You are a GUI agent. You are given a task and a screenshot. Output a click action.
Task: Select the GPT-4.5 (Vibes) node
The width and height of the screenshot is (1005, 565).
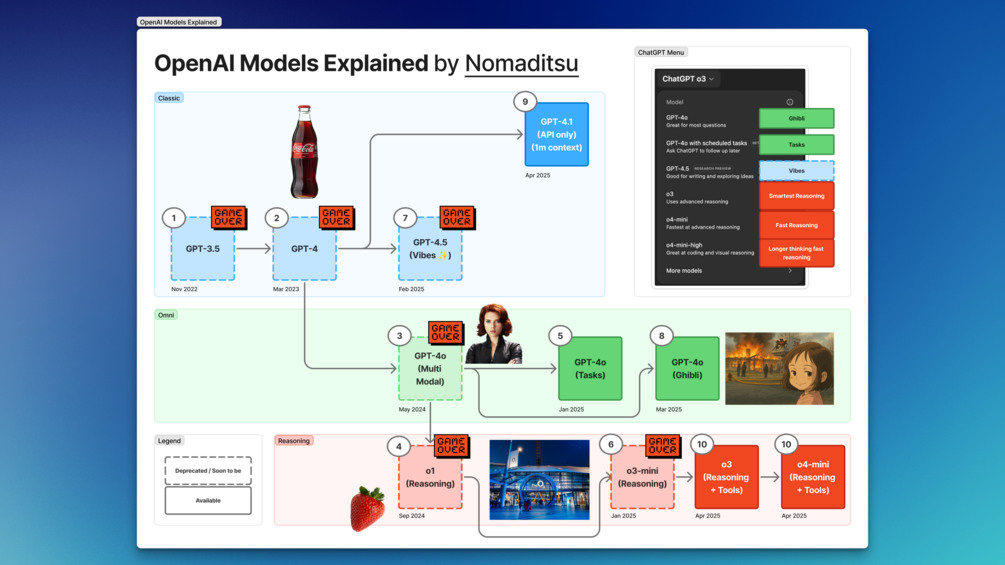click(x=430, y=249)
